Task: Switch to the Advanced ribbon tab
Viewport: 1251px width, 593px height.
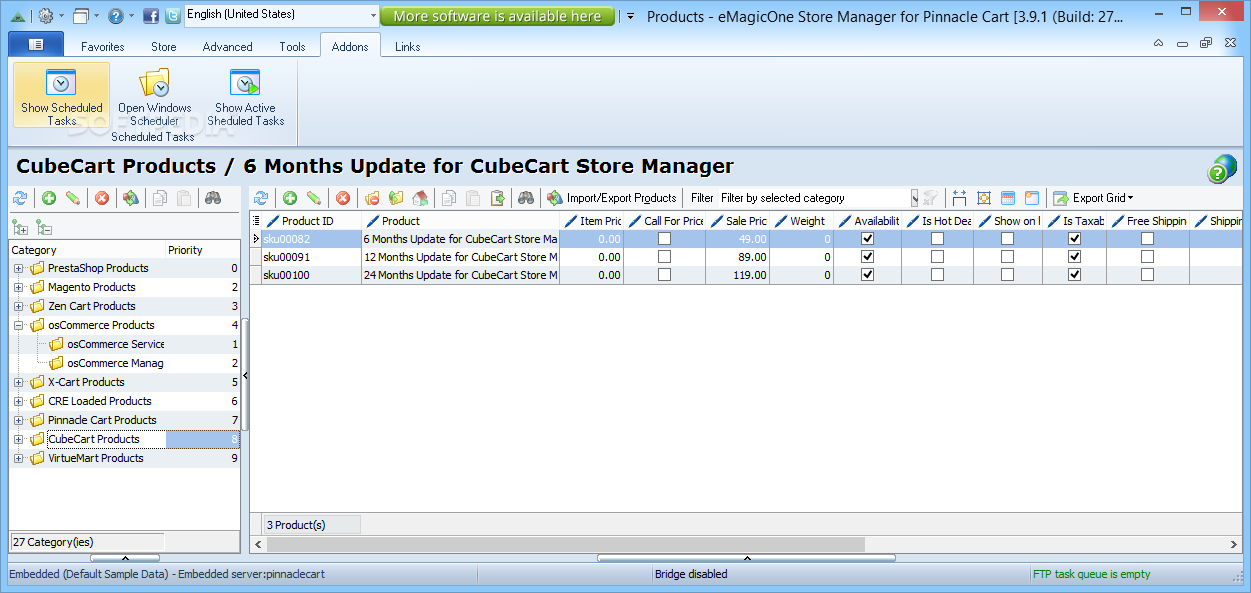Action: pyautogui.click(x=228, y=47)
